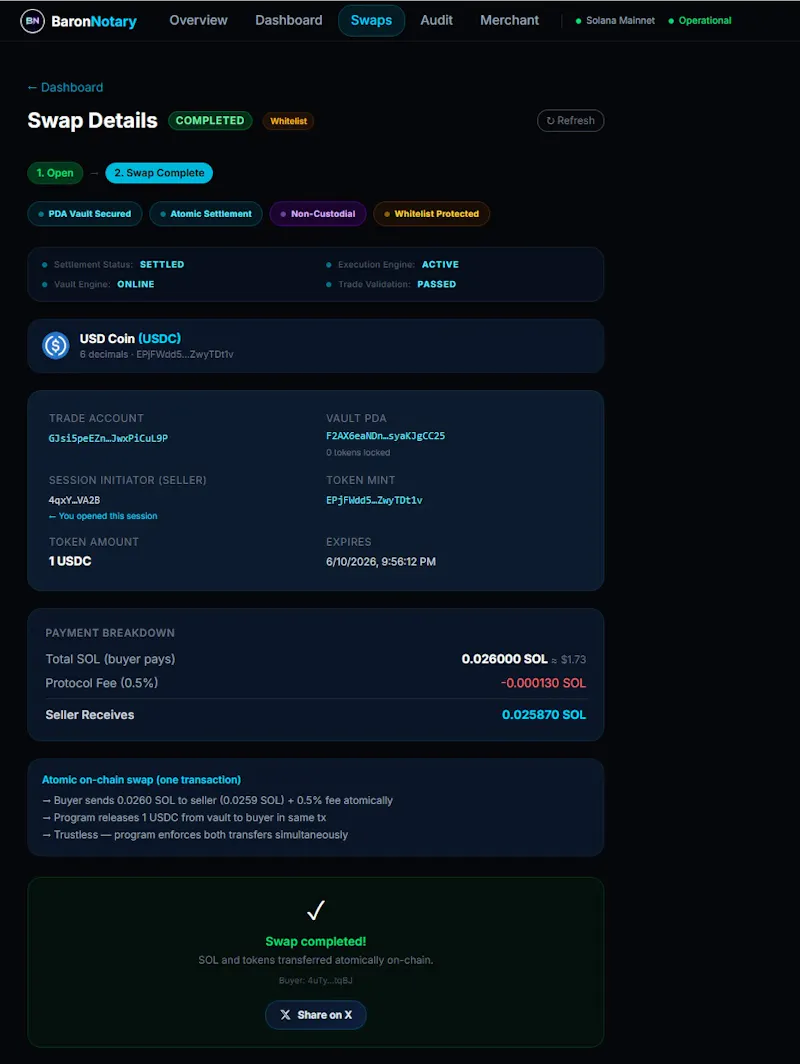This screenshot has height=1064, width=800.
Task: Open trade account GJsi5peEZn…JwxPiCuL9P link
Action: [108, 438]
